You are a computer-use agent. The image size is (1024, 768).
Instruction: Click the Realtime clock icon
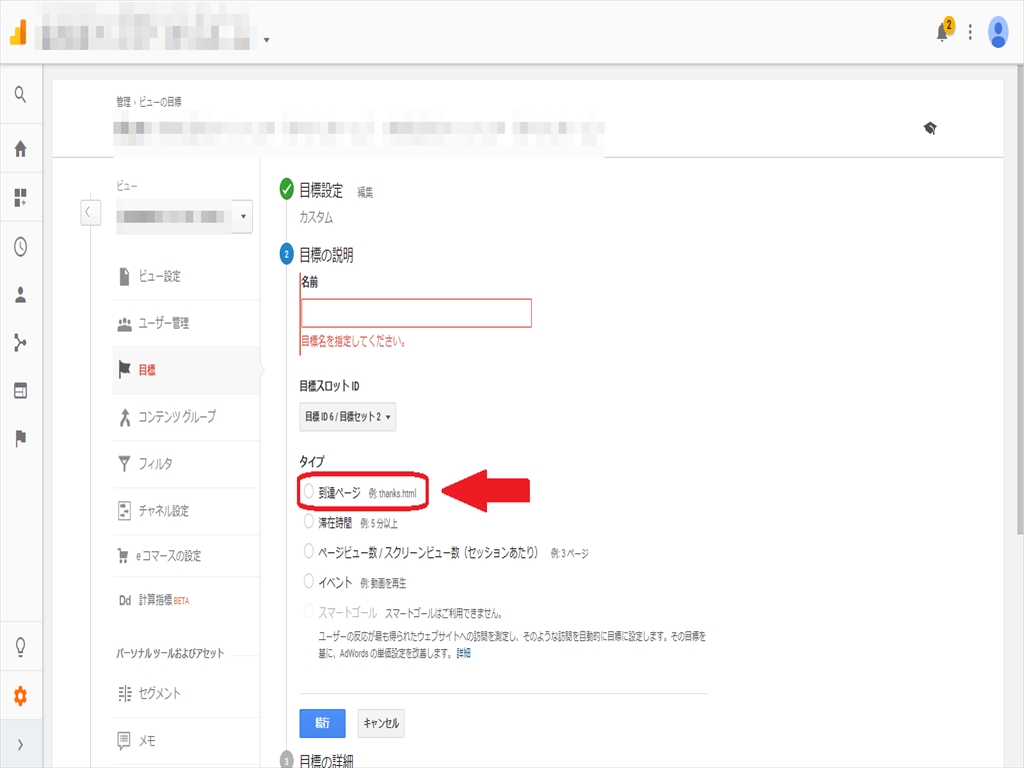[x=20, y=247]
